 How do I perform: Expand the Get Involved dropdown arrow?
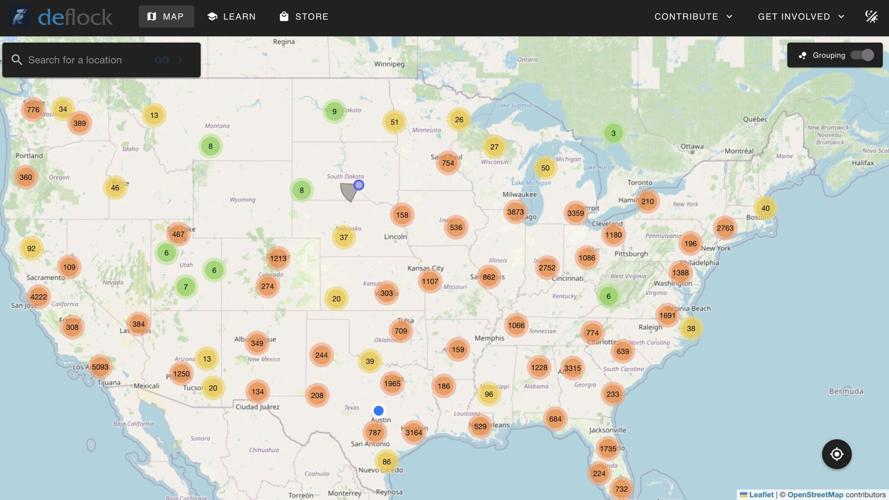click(x=841, y=16)
